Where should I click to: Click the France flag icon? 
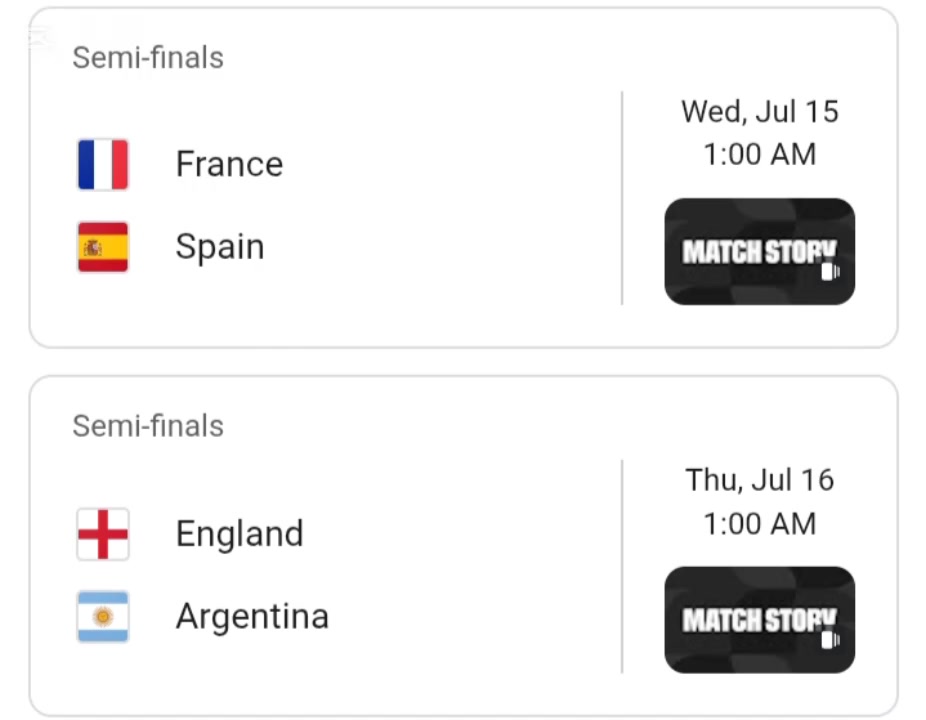103,164
